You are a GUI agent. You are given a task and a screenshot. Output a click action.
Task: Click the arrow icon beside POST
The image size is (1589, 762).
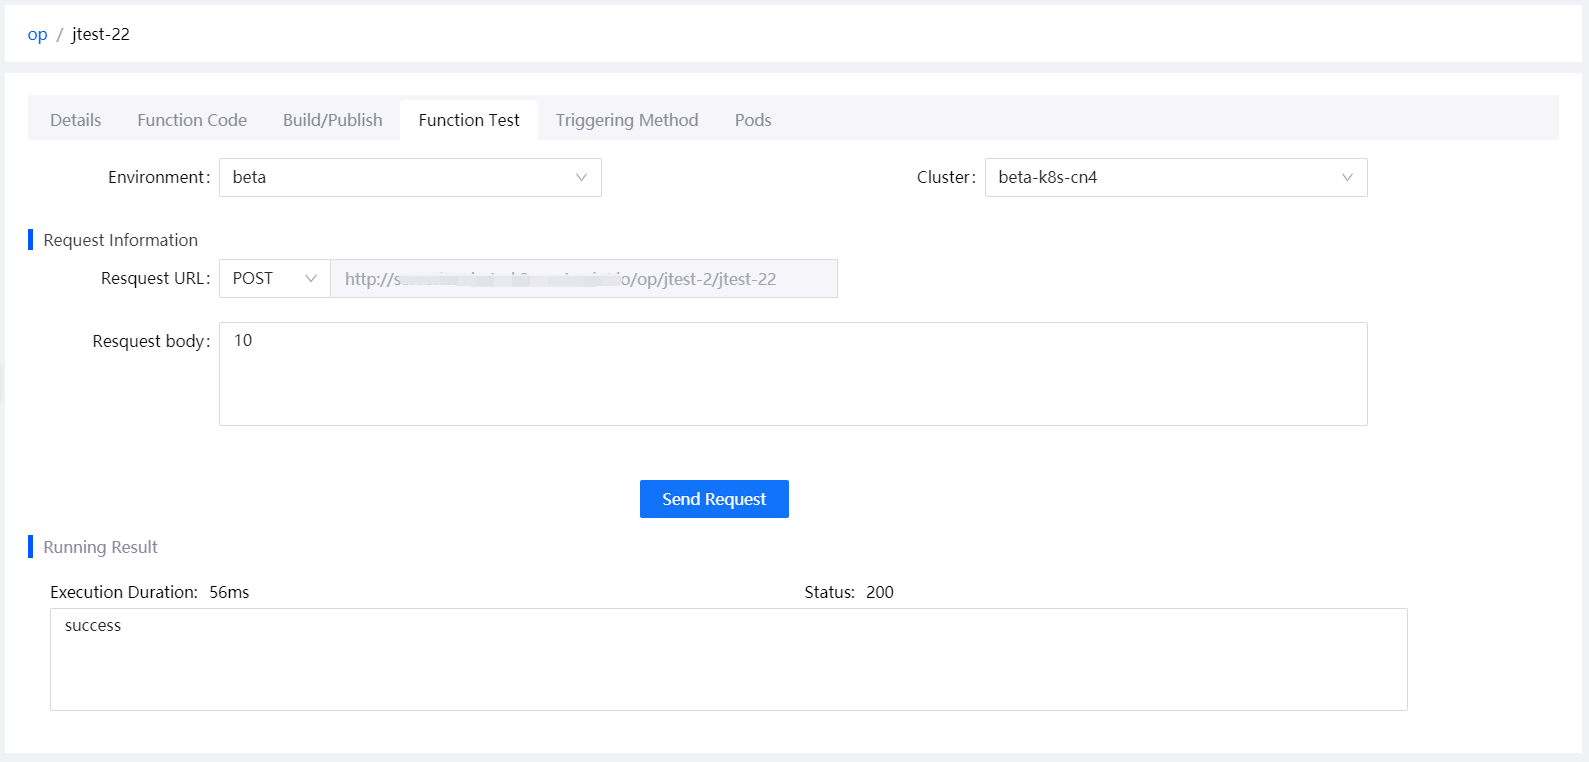click(x=310, y=279)
